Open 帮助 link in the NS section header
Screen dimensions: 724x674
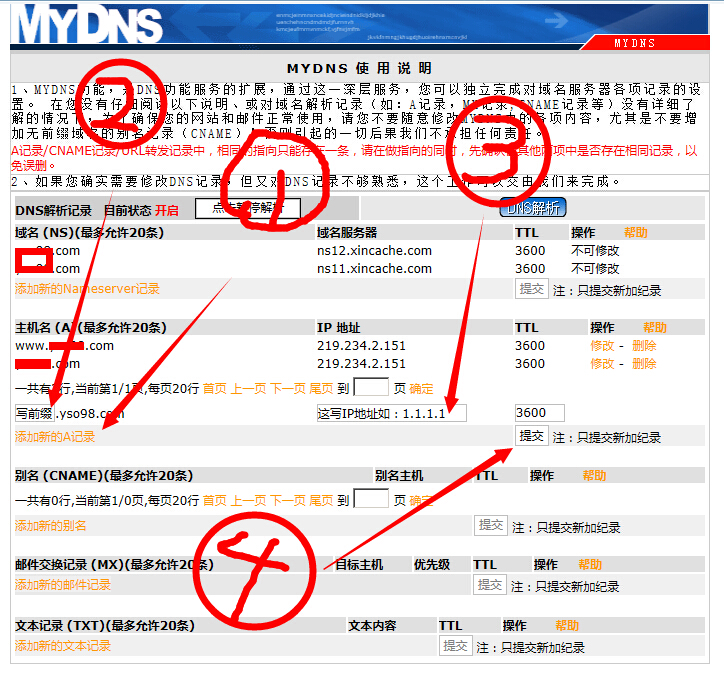point(636,232)
